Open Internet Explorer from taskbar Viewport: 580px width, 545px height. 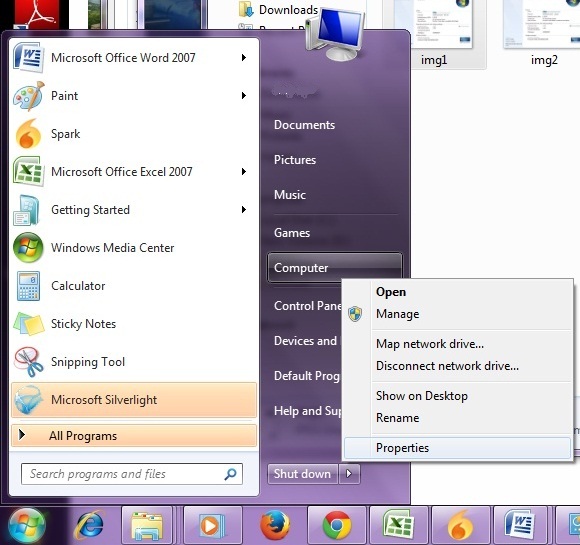click(x=89, y=525)
